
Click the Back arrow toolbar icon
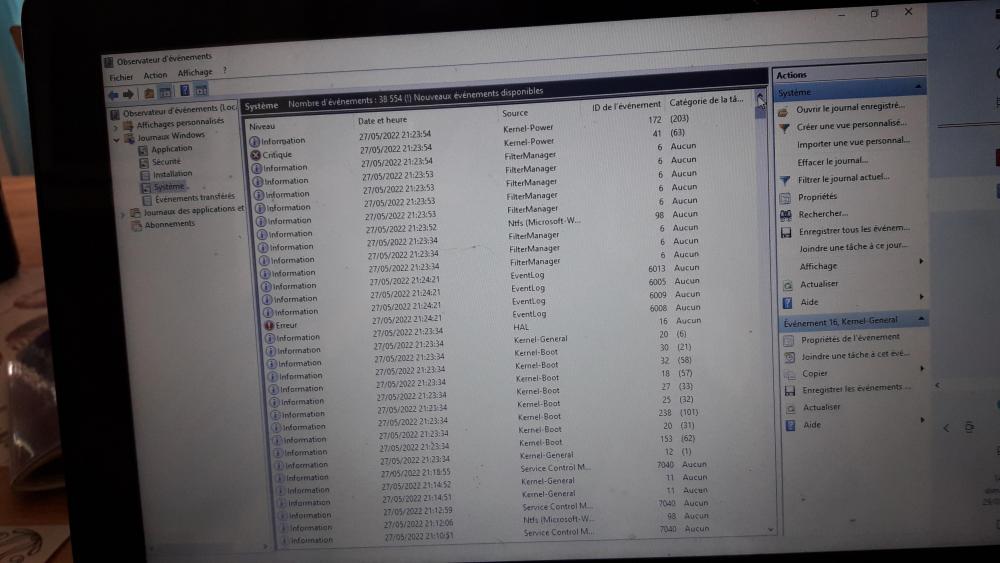click(114, 95)
